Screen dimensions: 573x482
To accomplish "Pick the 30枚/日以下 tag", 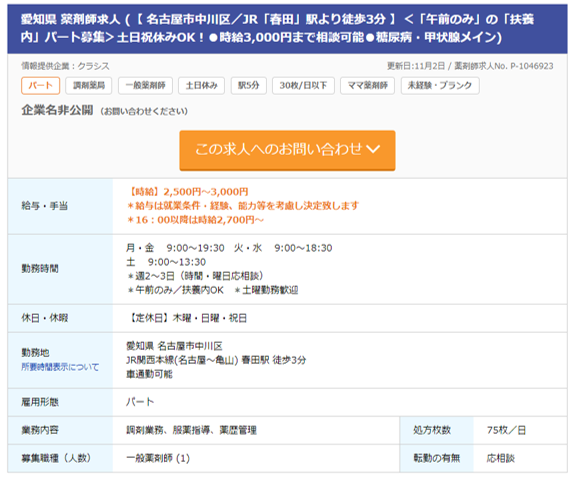I will pyautogui.click(x=303, y=86).
